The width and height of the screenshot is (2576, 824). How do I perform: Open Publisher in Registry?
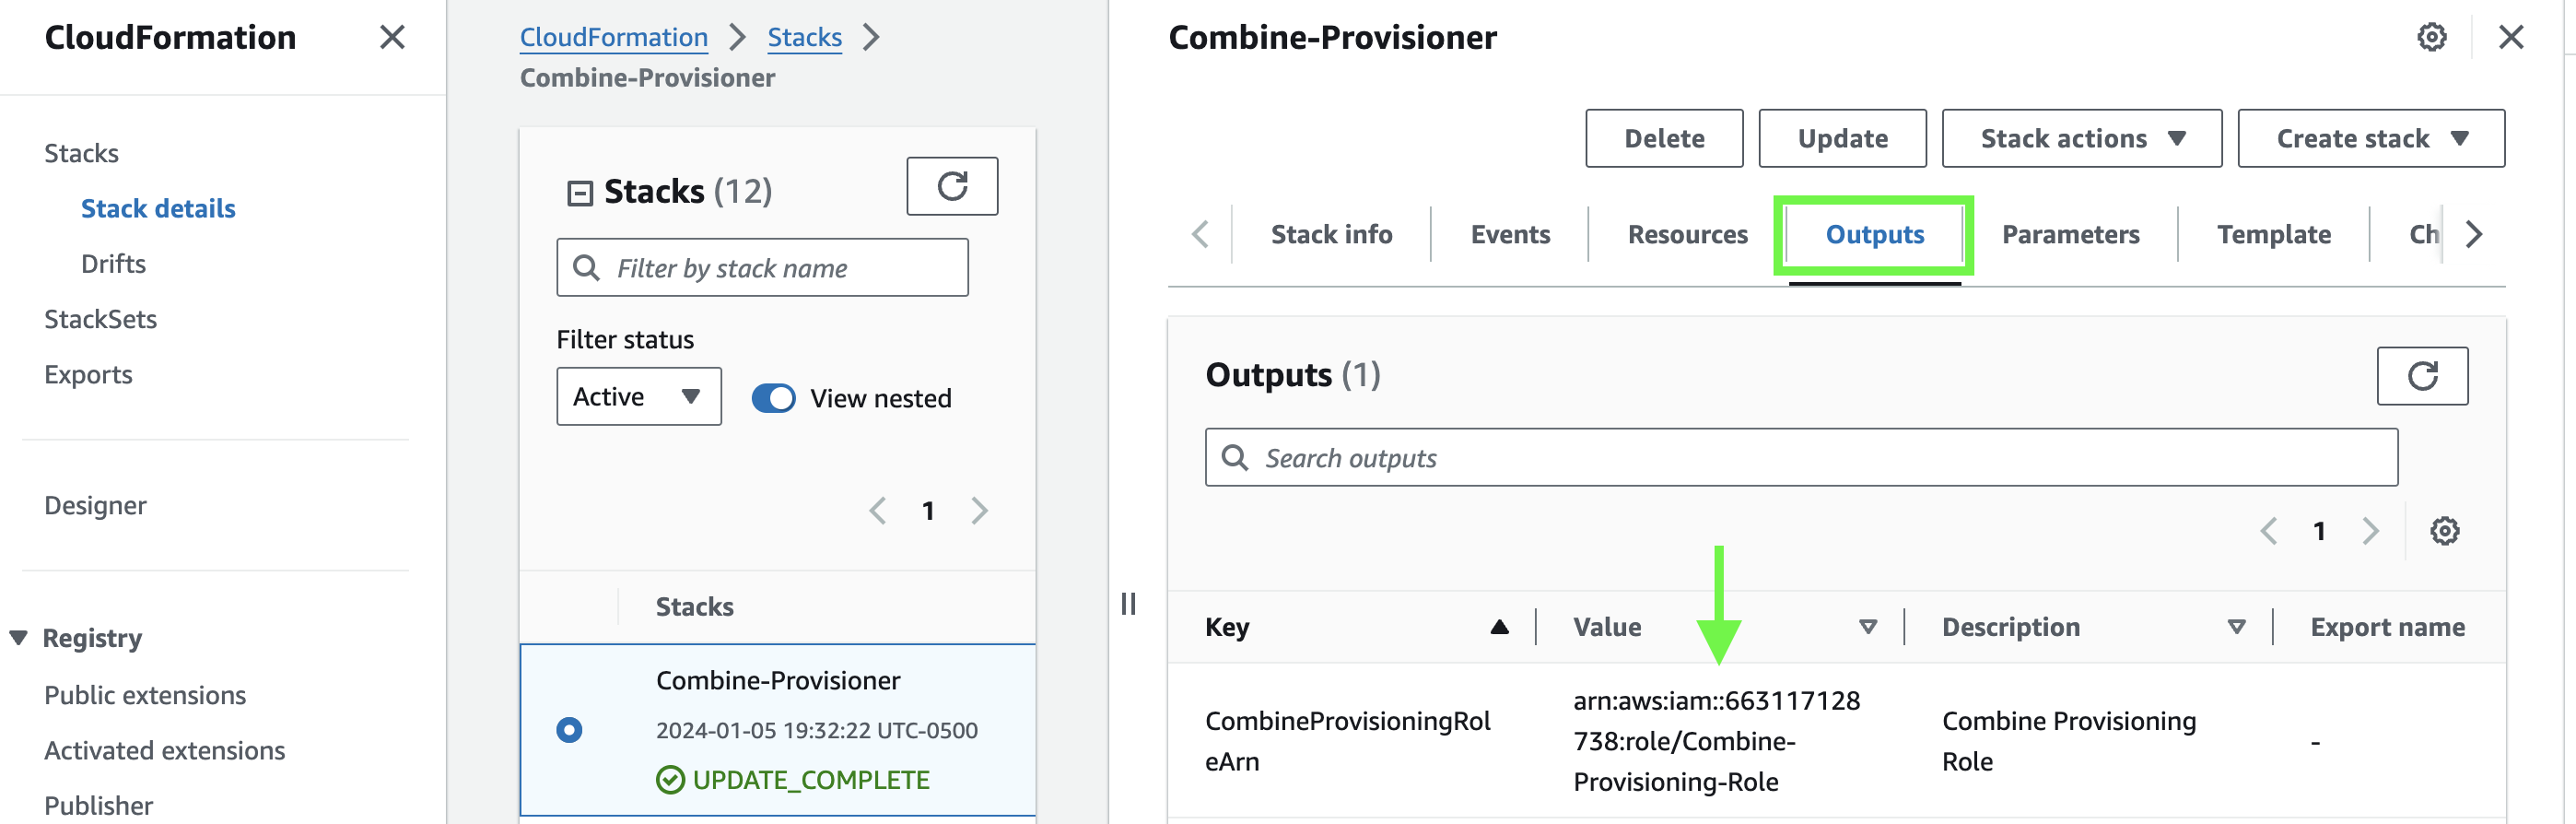click(98, 805)
